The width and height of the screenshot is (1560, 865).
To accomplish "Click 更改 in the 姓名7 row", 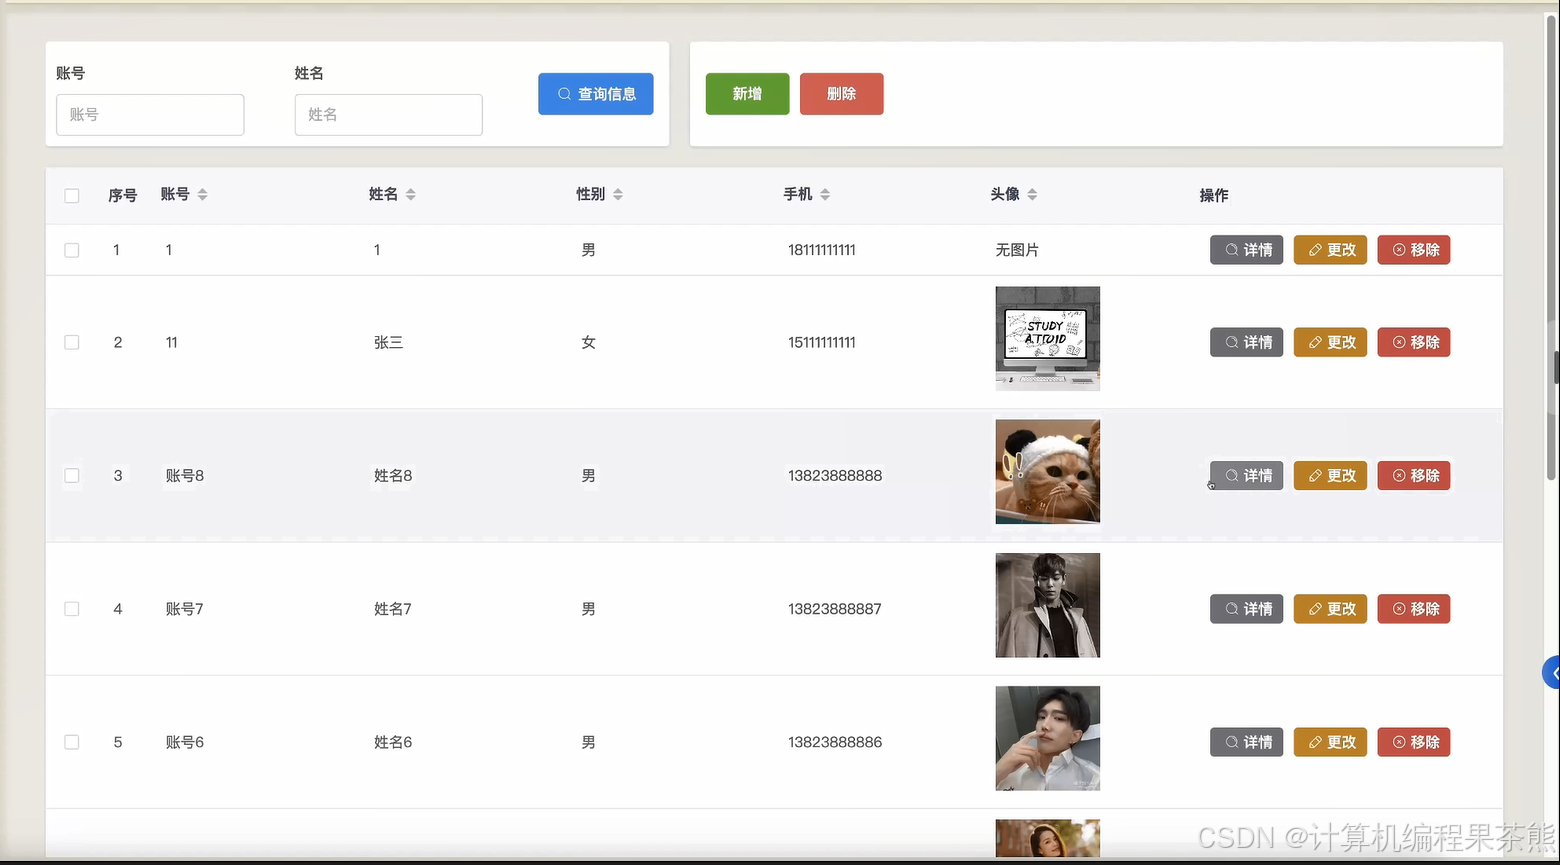I will tap(1331, 609).
